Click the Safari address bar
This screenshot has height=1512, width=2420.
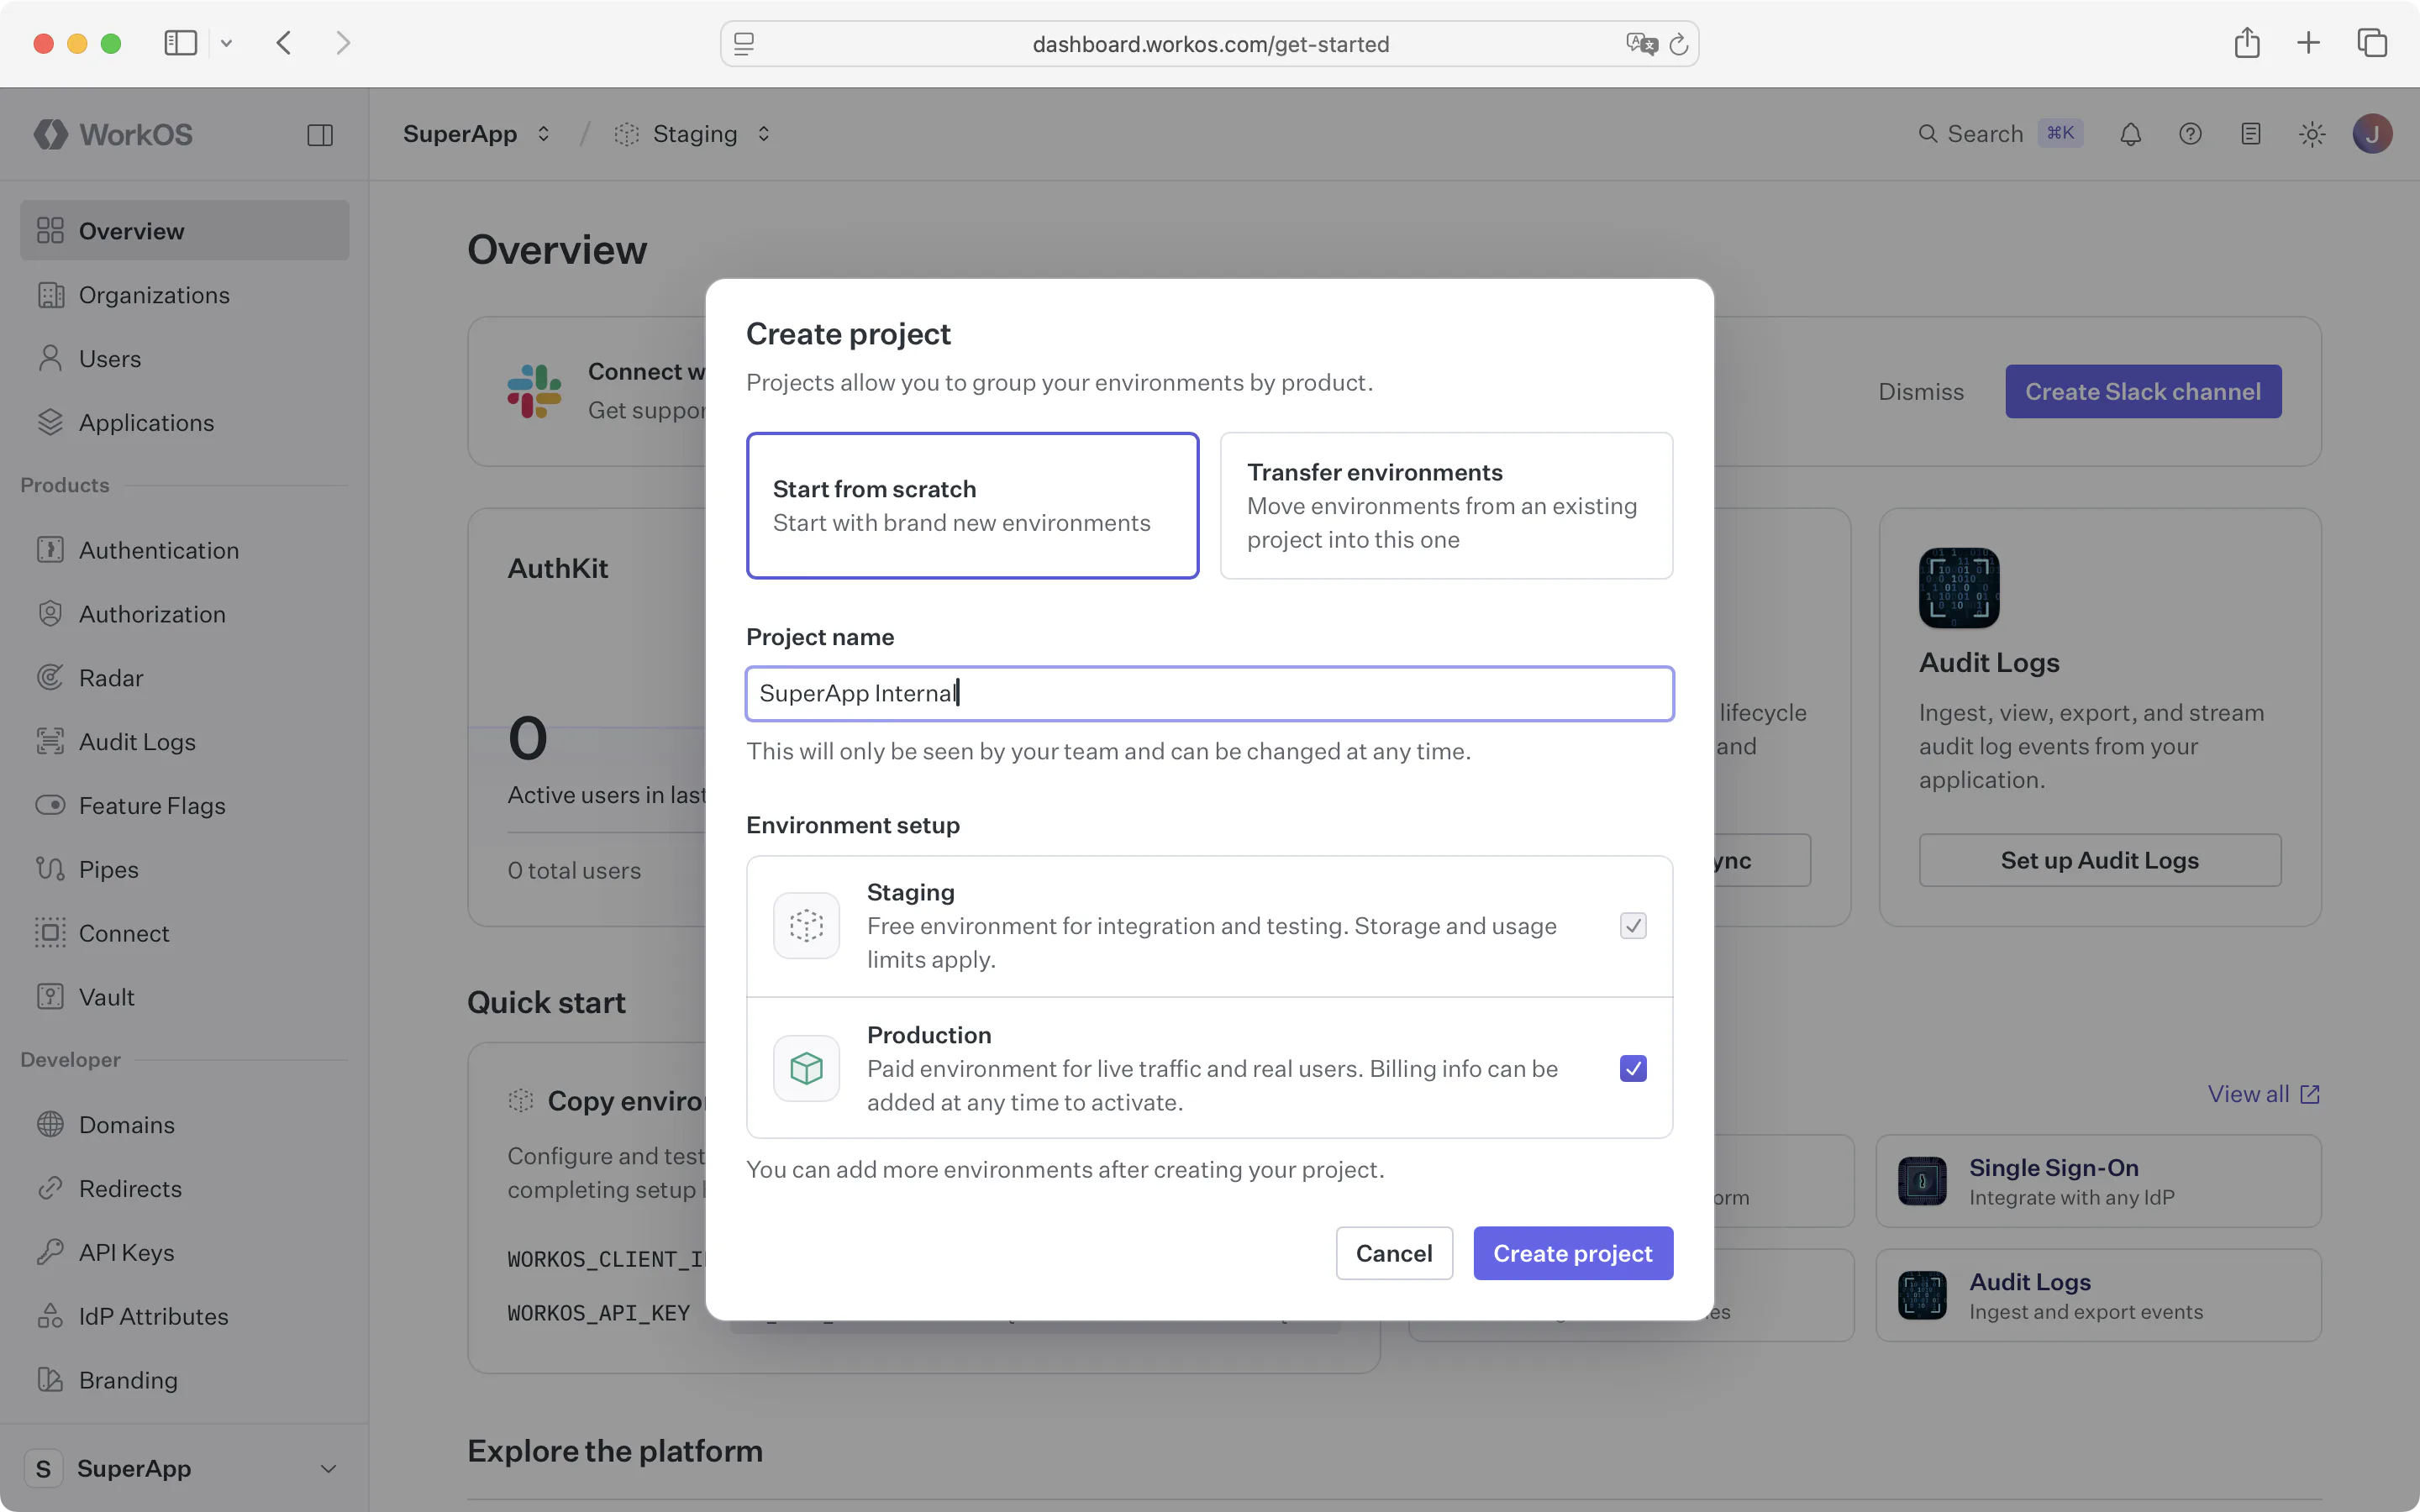pyautogui.click(x=1209, y=44)
